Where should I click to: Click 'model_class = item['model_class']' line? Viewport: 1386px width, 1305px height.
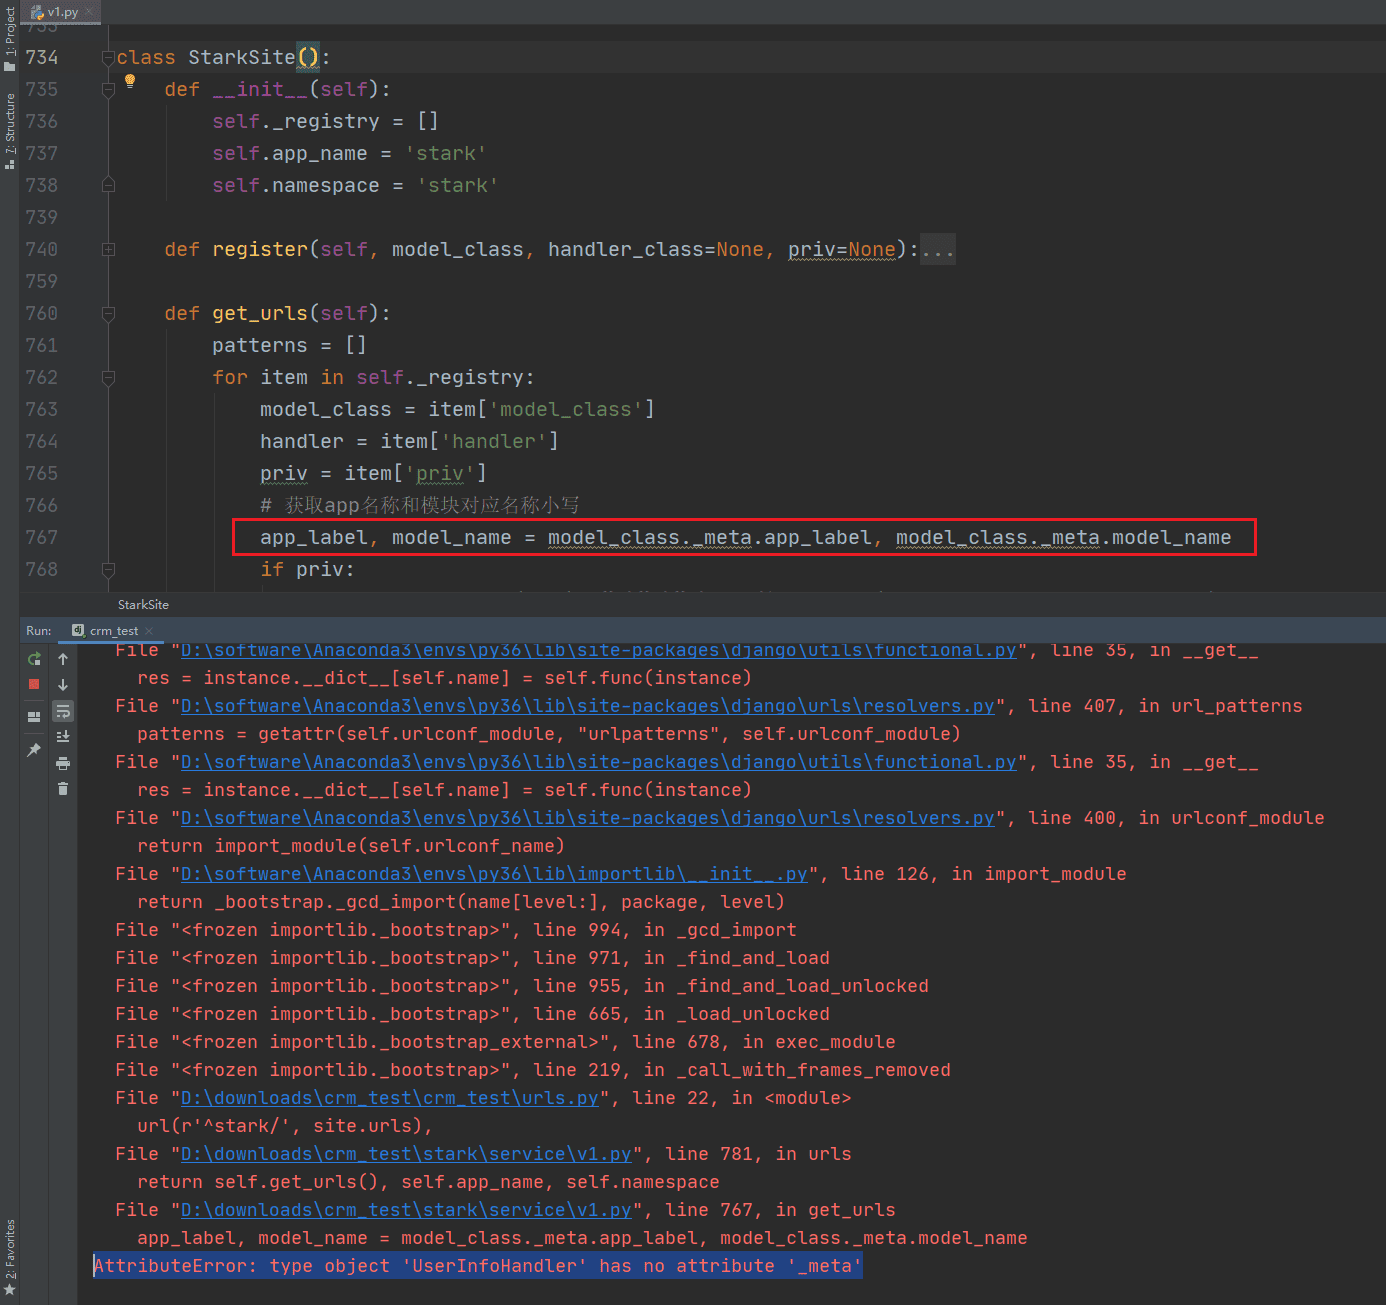click(x=457, y=410)
